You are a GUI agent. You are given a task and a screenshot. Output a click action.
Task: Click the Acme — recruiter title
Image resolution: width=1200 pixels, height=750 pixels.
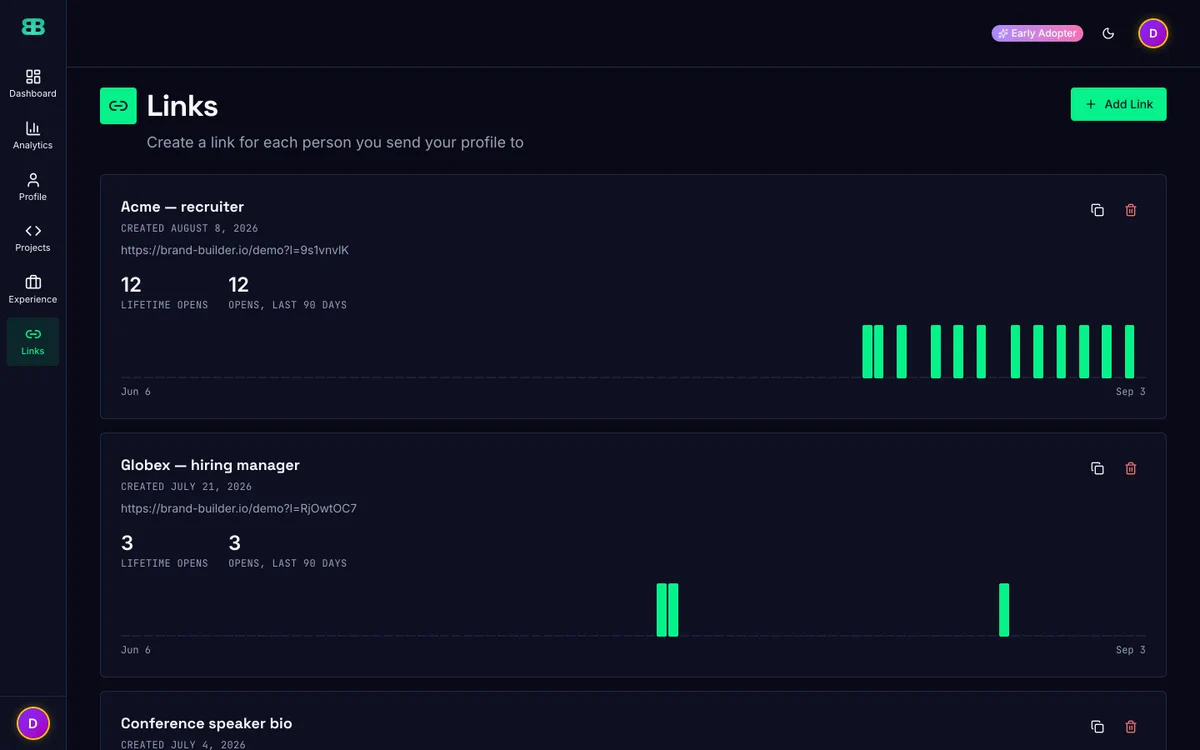click(x=182, y=207)
